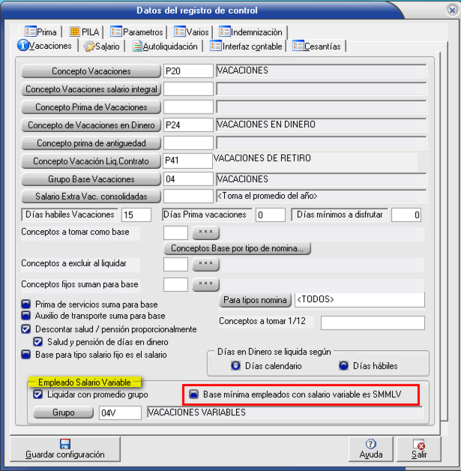Click Concepto Vacaciones salario integral button
The image size is (461, 471).
[91, 89]
